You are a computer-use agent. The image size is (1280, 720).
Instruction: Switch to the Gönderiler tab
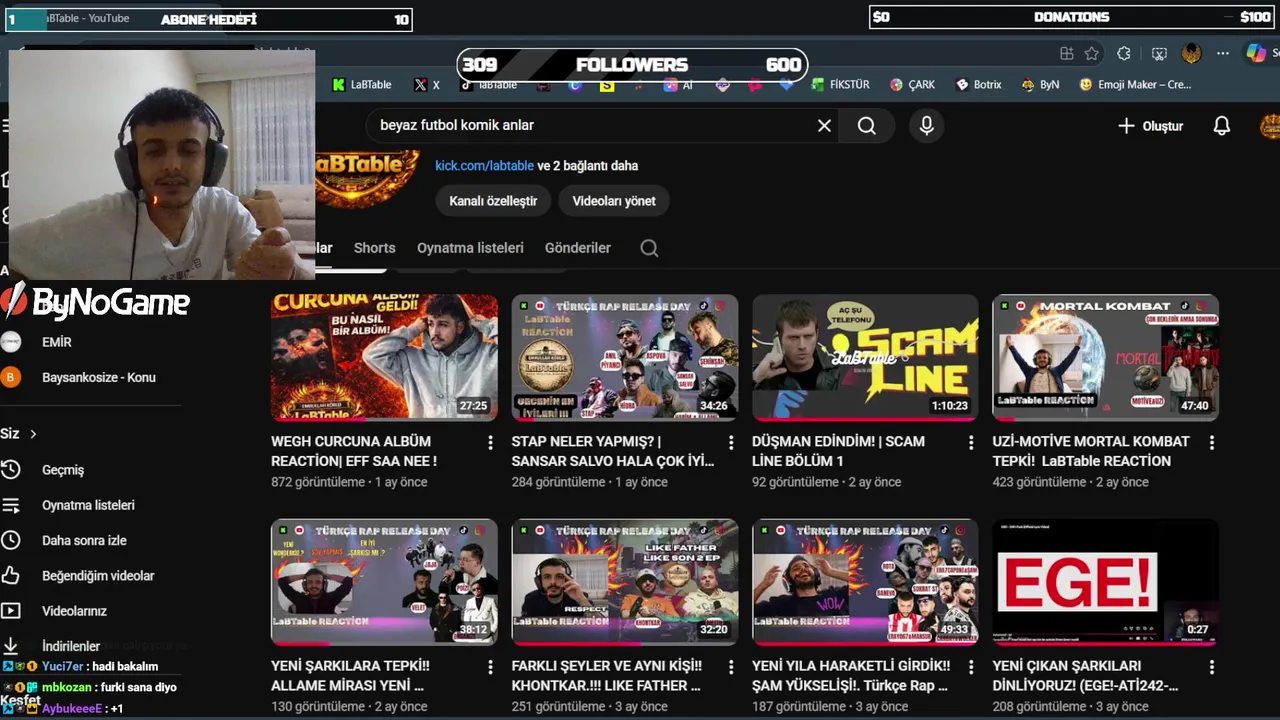click(x=578, y=248)
